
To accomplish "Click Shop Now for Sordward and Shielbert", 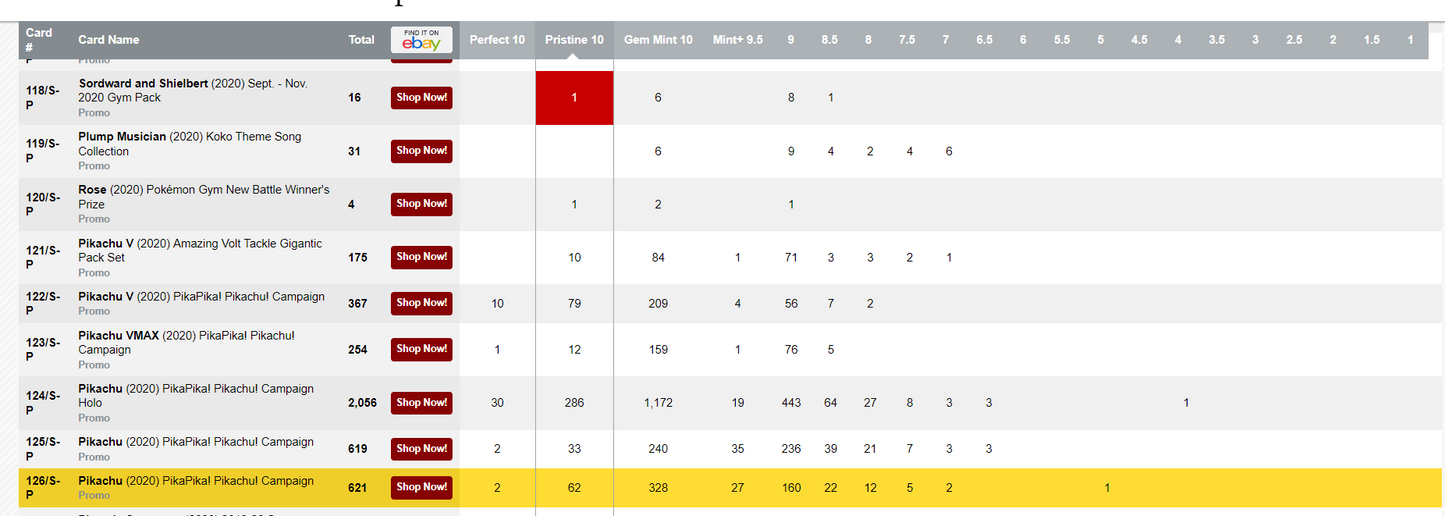I will (x=421, y=97).
